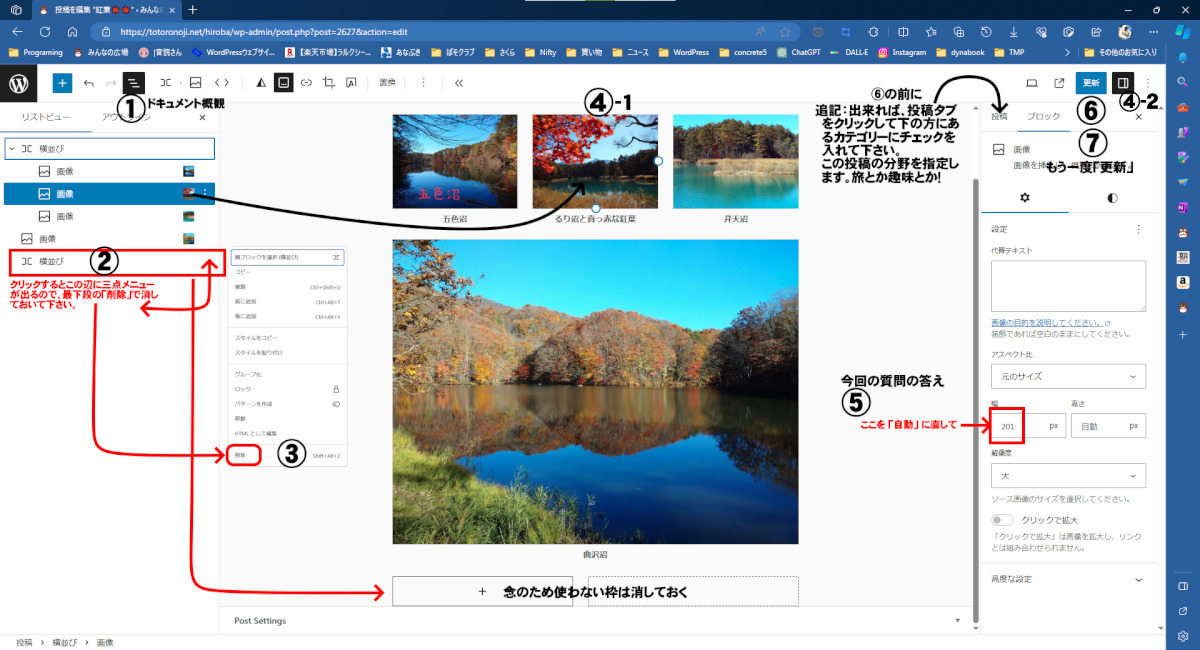
Task: Switch to the 投稿 tab in sidebar
Action: coord(999,117)
